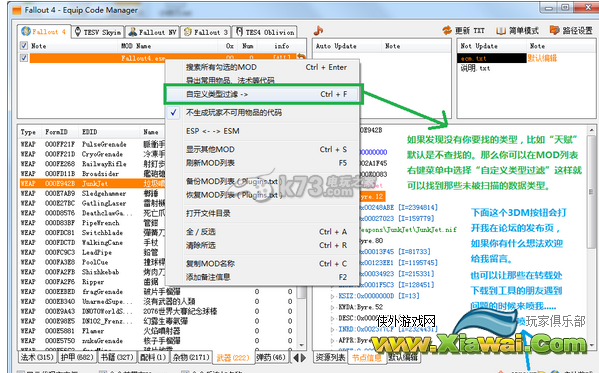
Task: Select 搜索所有勾选的MOD menu entry
Action: [x=262, y=67]
